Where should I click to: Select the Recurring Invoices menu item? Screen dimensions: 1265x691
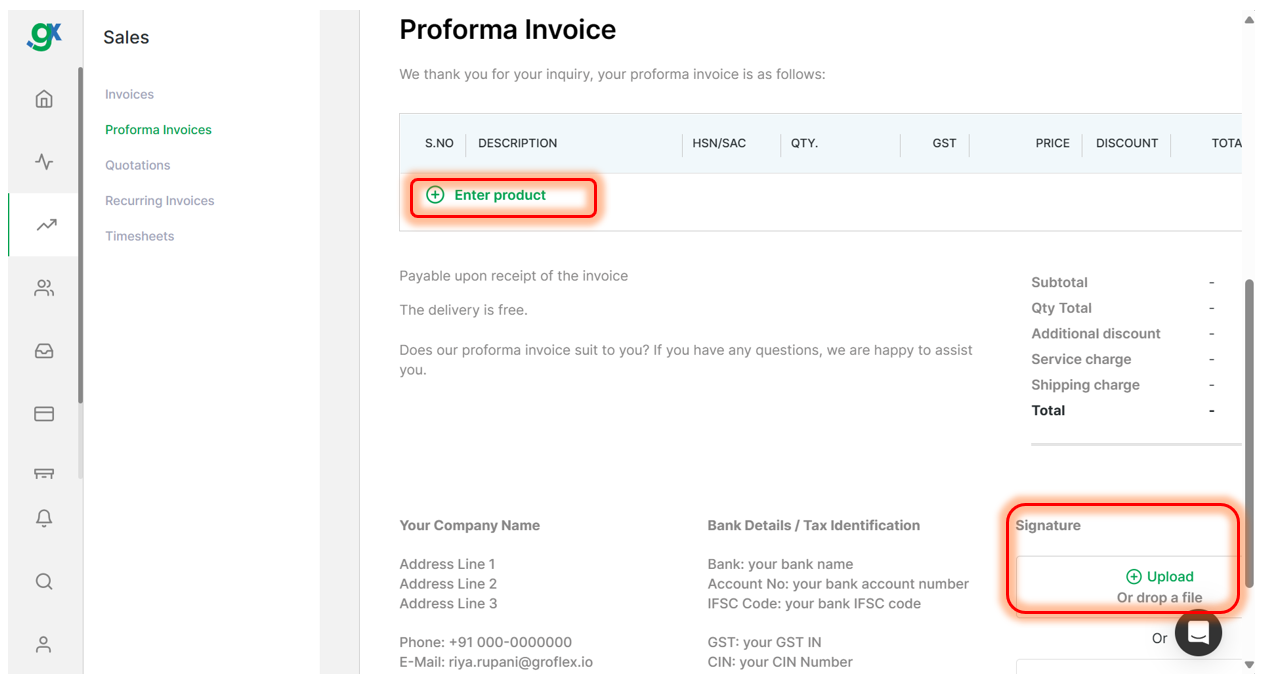159,200
